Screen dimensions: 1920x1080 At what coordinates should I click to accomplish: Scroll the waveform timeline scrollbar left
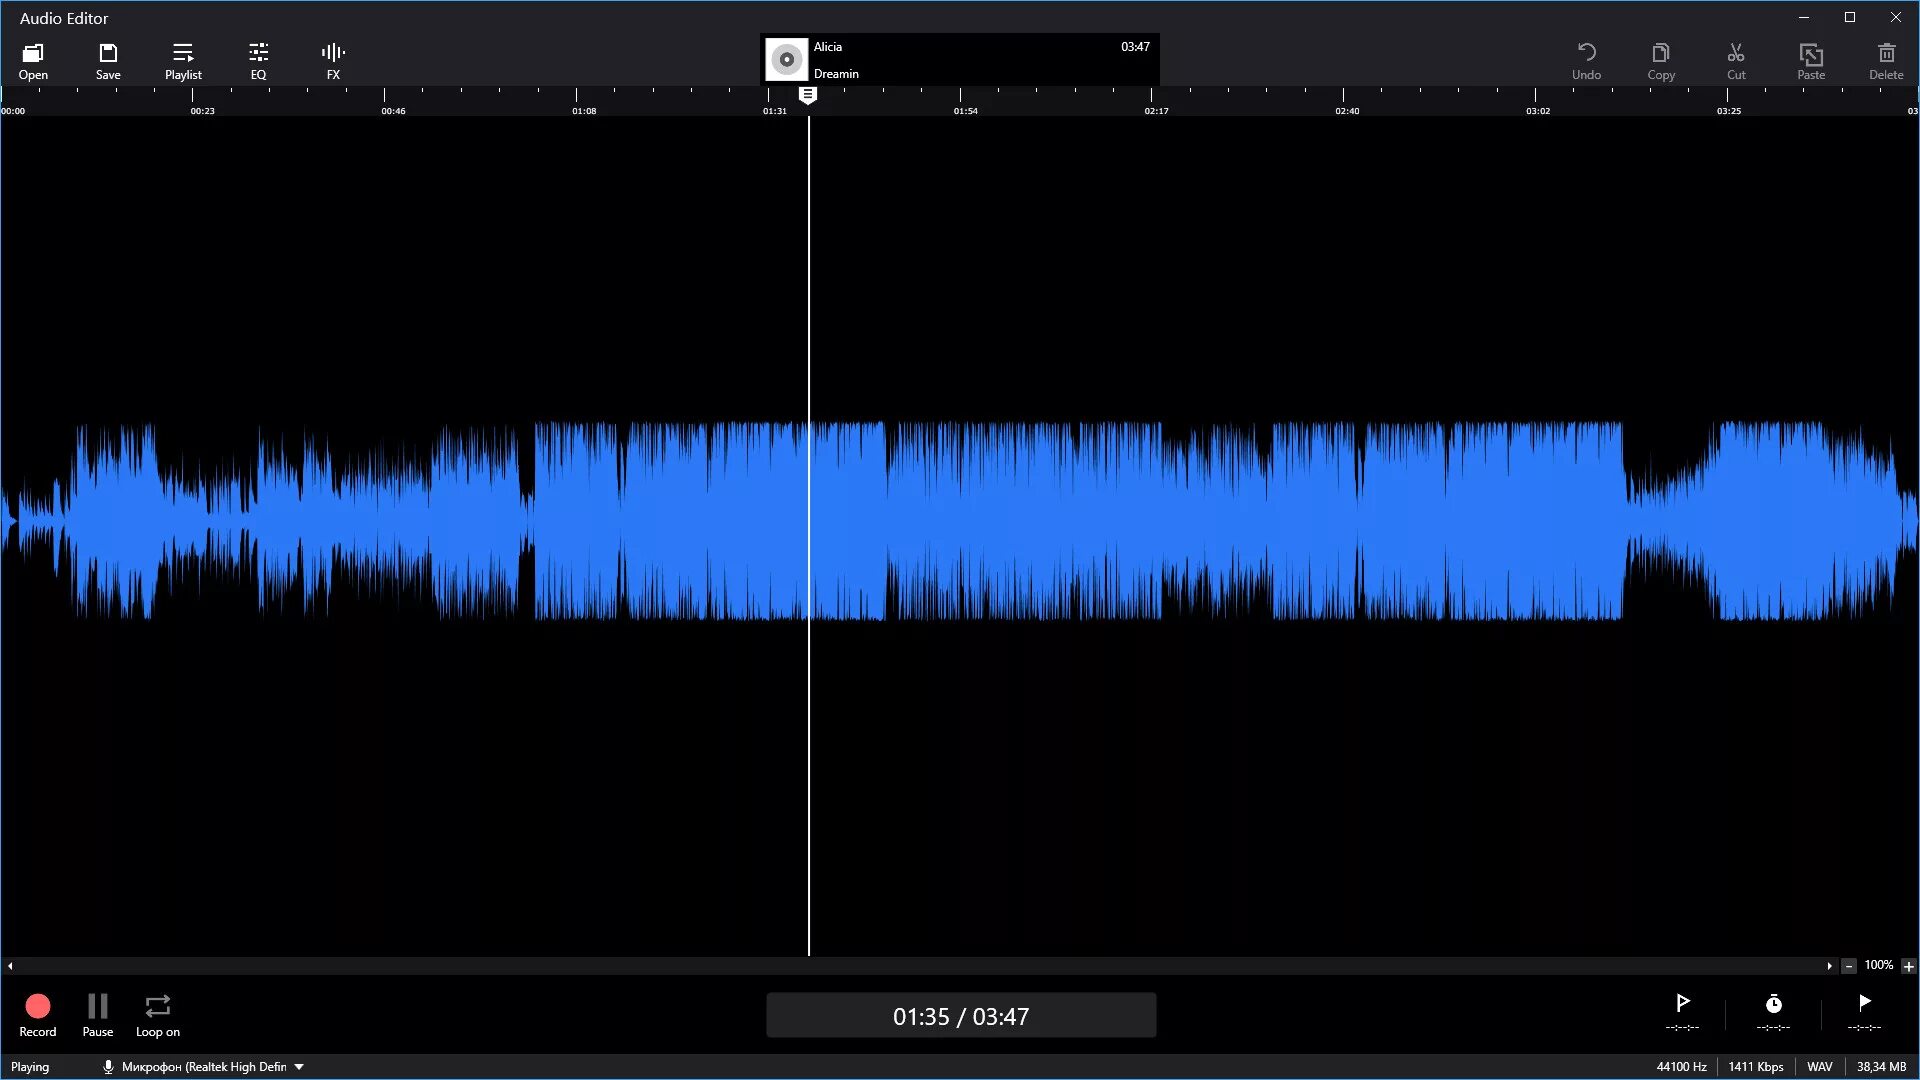pos(9,965)
